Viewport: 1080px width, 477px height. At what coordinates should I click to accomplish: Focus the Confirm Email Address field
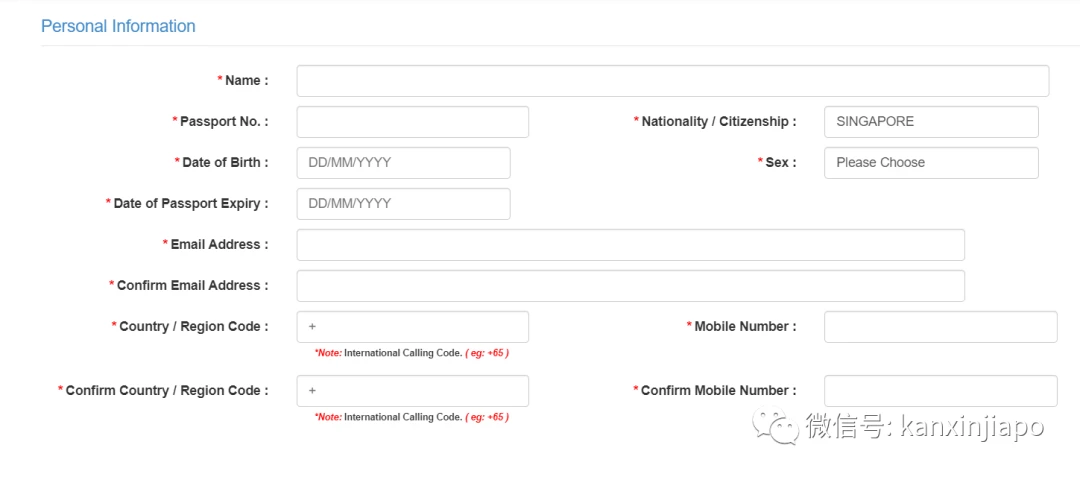click(x=630, y=286)
